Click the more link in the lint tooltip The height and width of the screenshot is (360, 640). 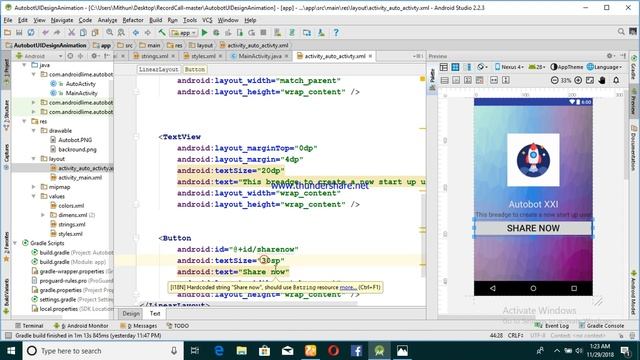coord(348,287)
